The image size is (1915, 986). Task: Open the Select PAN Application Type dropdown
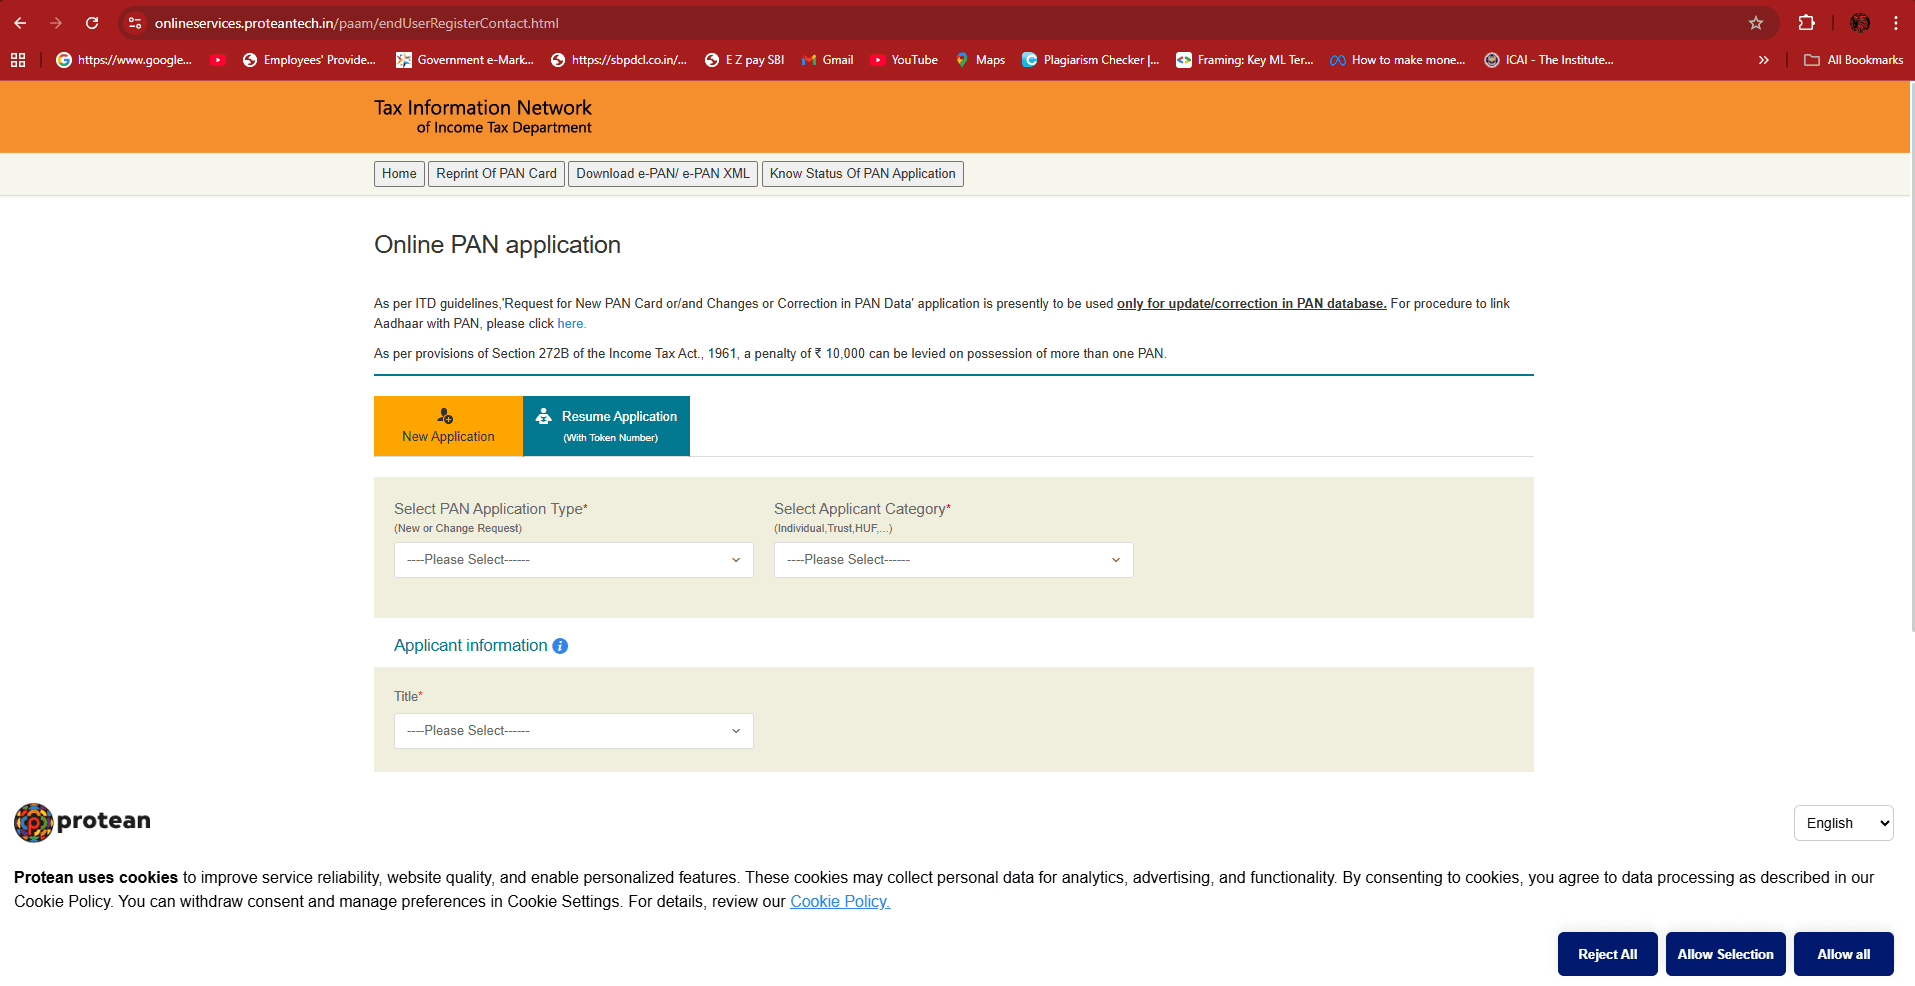(573, 559)
